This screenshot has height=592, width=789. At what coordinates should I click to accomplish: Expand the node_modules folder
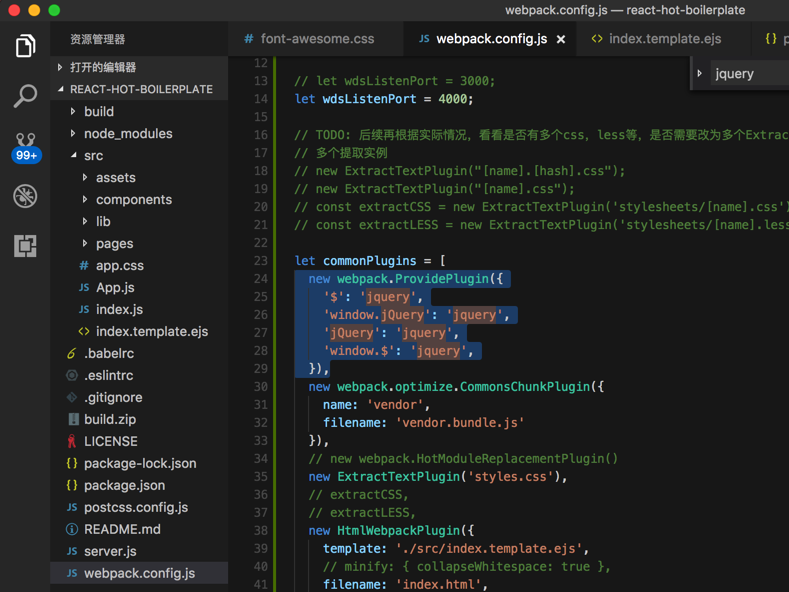click(127, 133)
